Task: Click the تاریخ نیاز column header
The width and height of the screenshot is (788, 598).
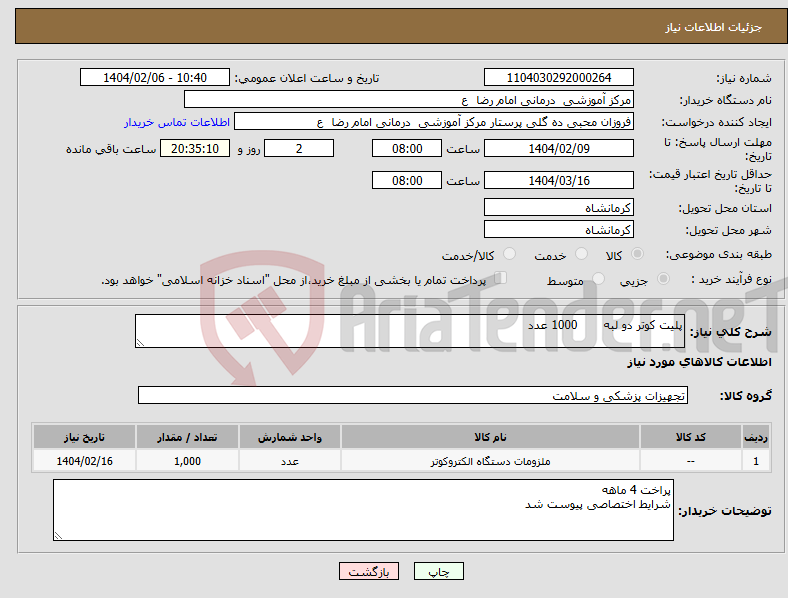Action: pos(84,437)
